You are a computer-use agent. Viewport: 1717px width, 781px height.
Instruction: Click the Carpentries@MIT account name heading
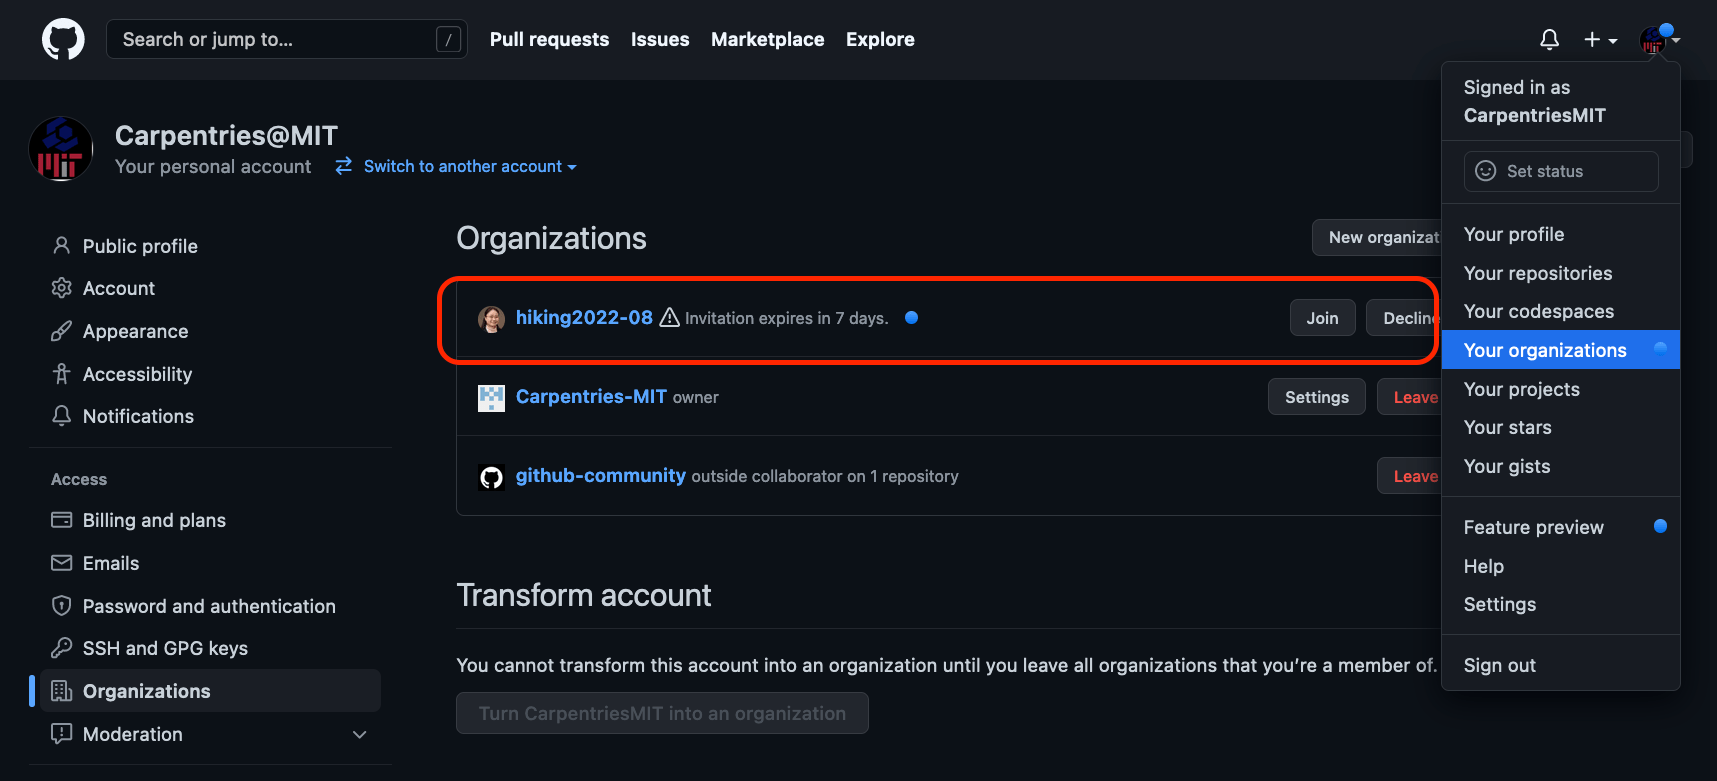(x=226, y=135)
